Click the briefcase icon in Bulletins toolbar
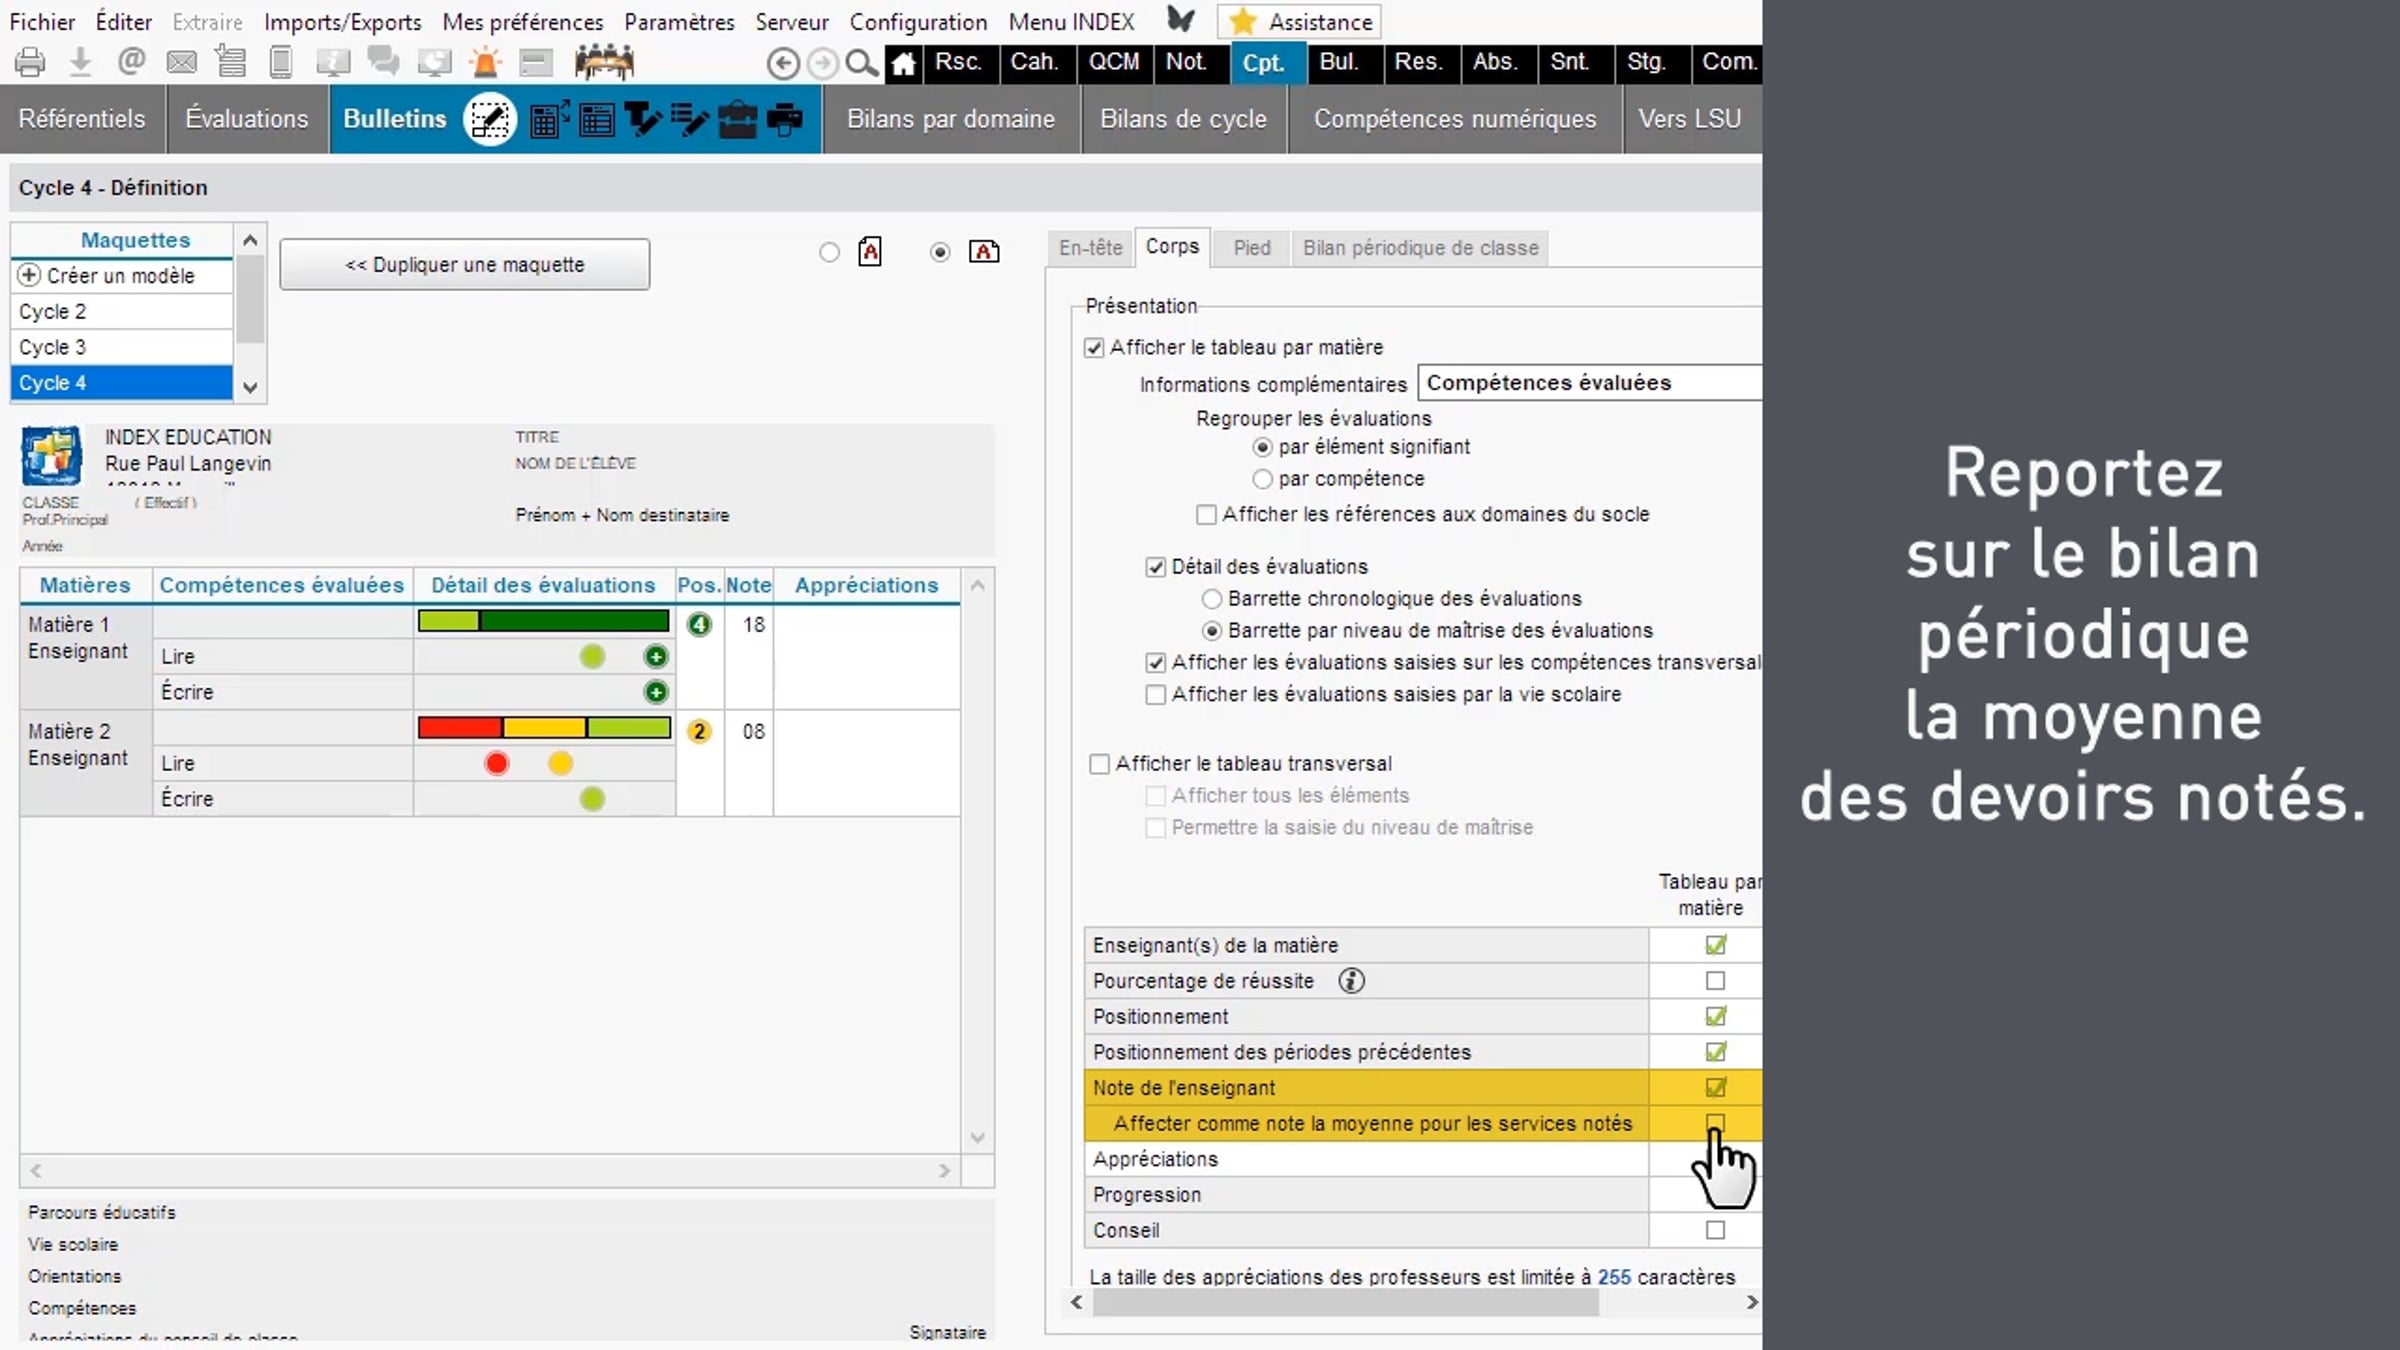The width and height of the screenshot is (2400, 1350). coord(737,119)
